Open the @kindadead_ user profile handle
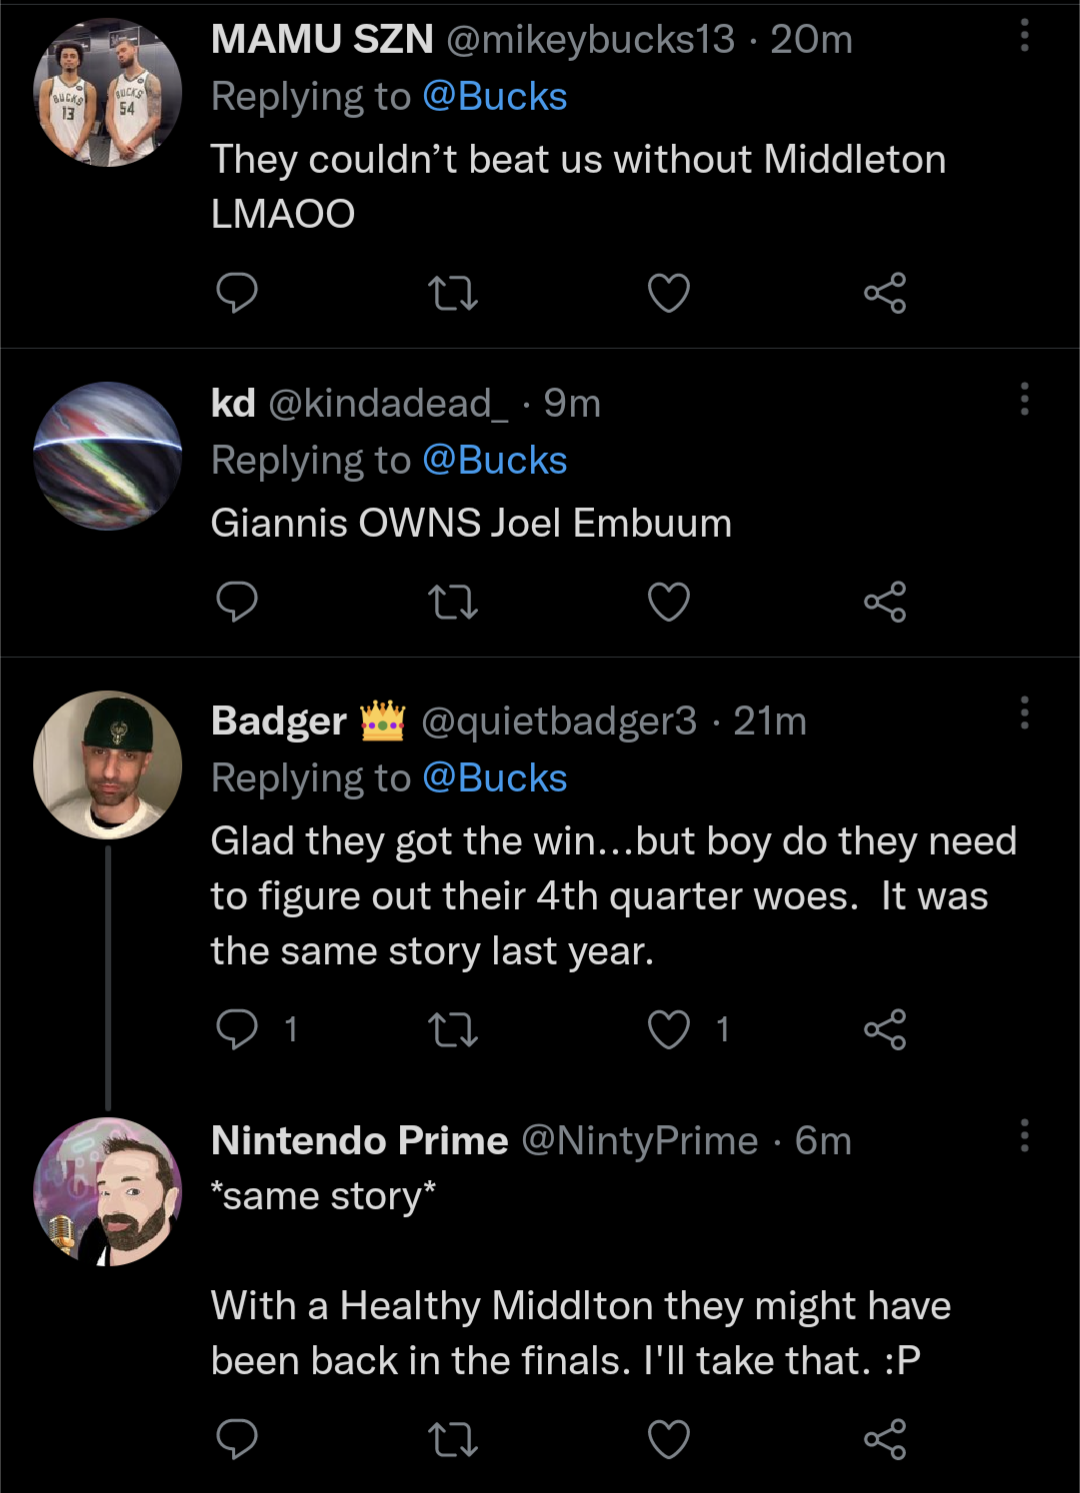1080x1493 pixels. pyautogui.click(x=388, y=403)
